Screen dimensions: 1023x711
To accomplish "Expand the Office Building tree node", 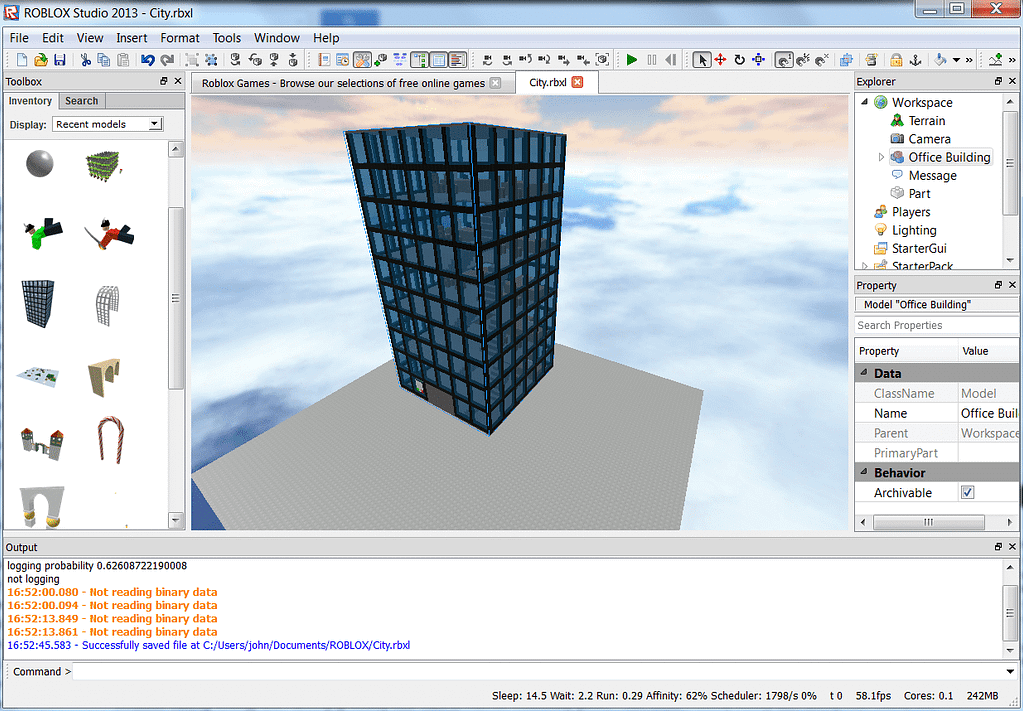I will click(881, 157).
